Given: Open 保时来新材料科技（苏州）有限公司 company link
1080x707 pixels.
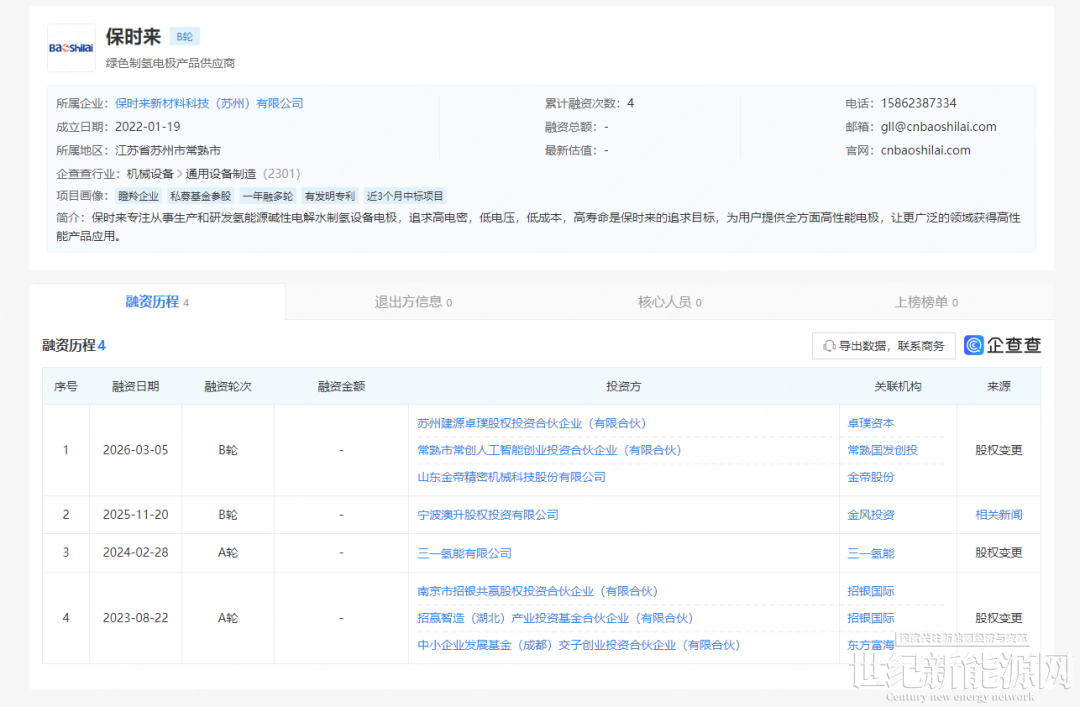Looking at the screenshot, I should click(x=209, y=103).
